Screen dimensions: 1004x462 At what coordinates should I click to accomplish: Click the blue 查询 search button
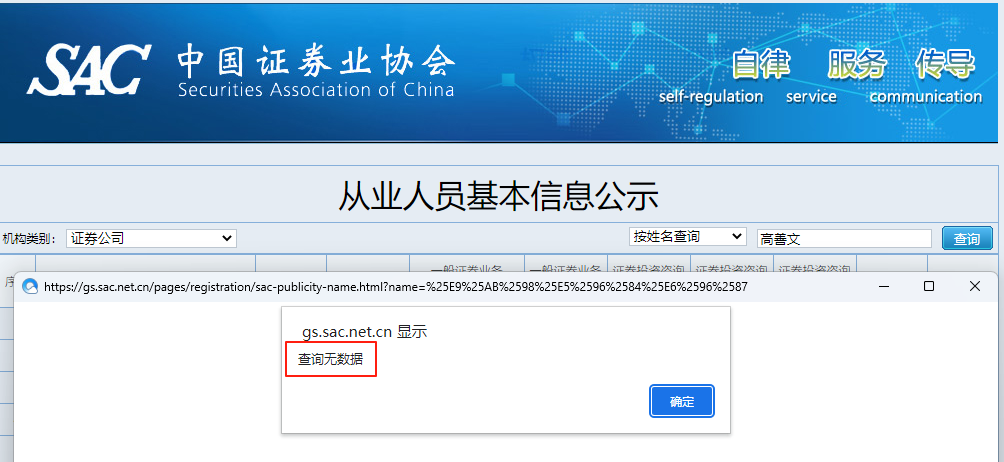tap(967, 239)
